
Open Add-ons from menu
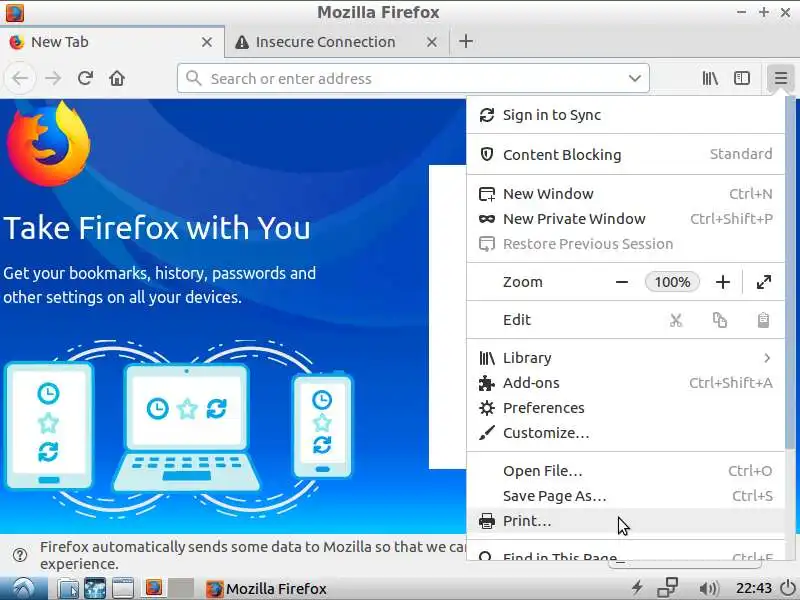(626, 383)
